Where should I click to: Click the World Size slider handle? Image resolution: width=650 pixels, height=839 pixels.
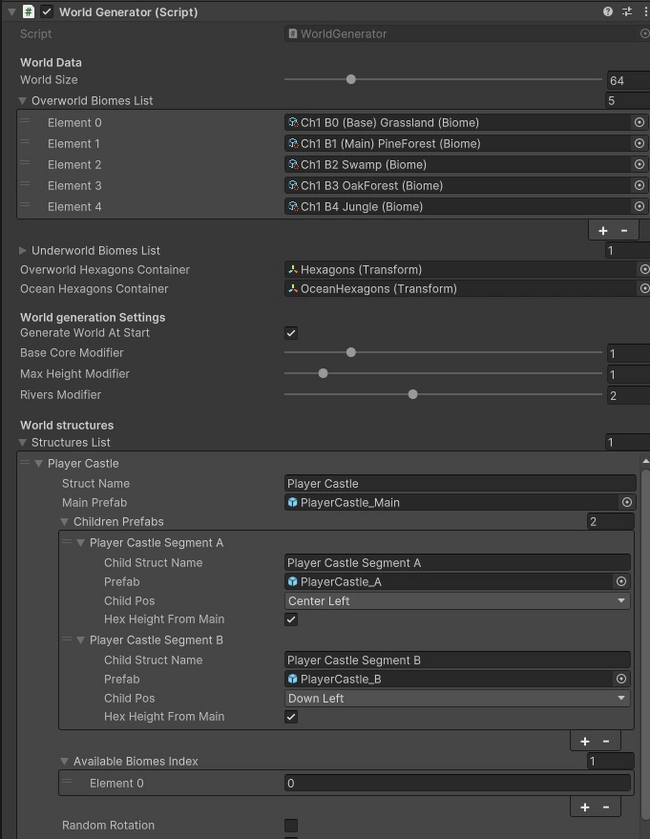(351, 80)
